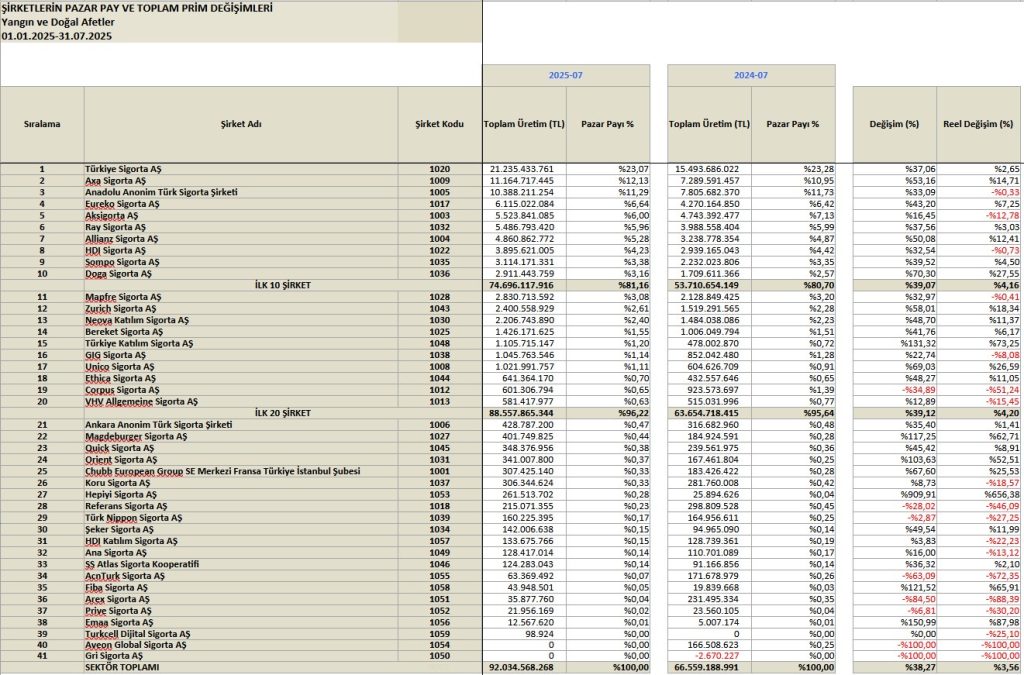
Task: Select the red change value '-%34,89'
Action: pyautogui.click(x=895, y=390)
